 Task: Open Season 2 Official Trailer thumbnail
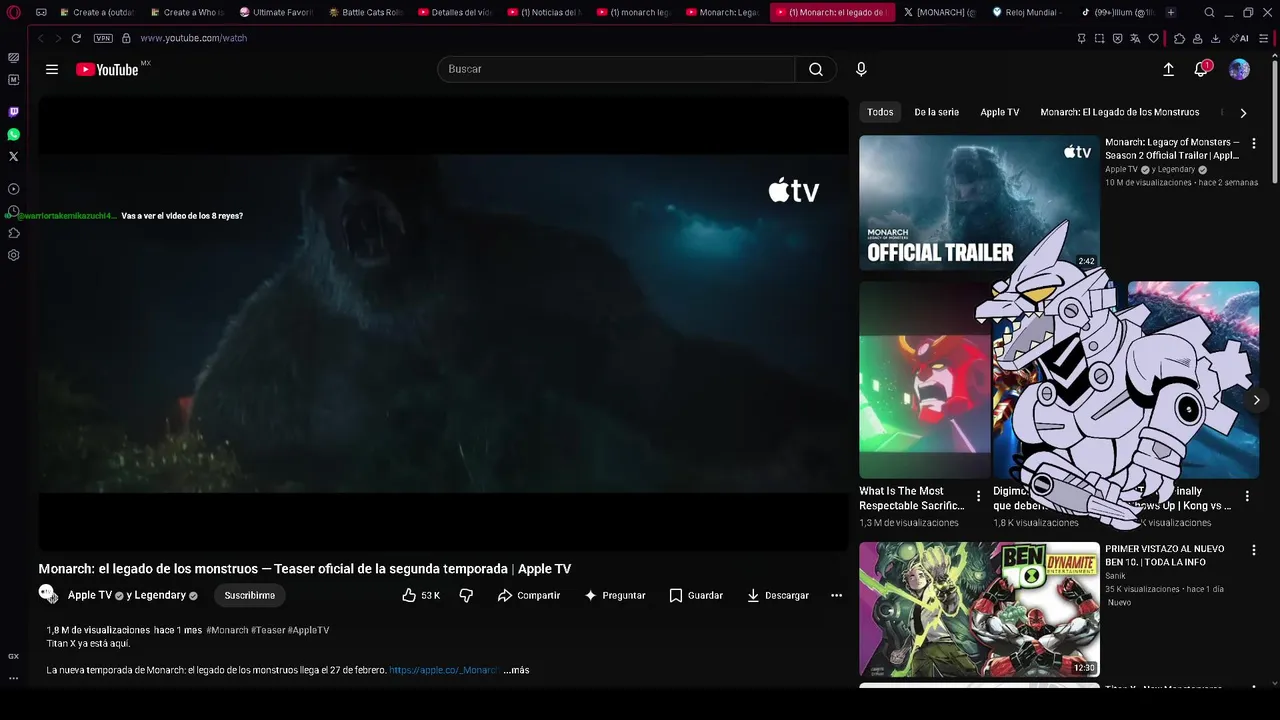(x=979, y=202)
